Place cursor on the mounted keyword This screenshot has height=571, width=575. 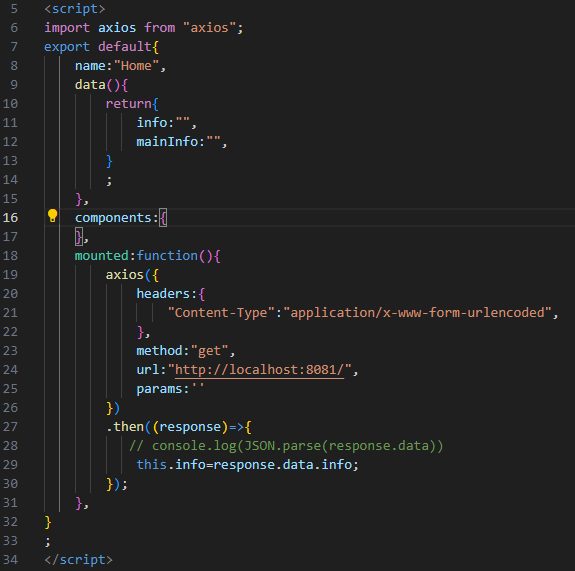coord(102,256)
